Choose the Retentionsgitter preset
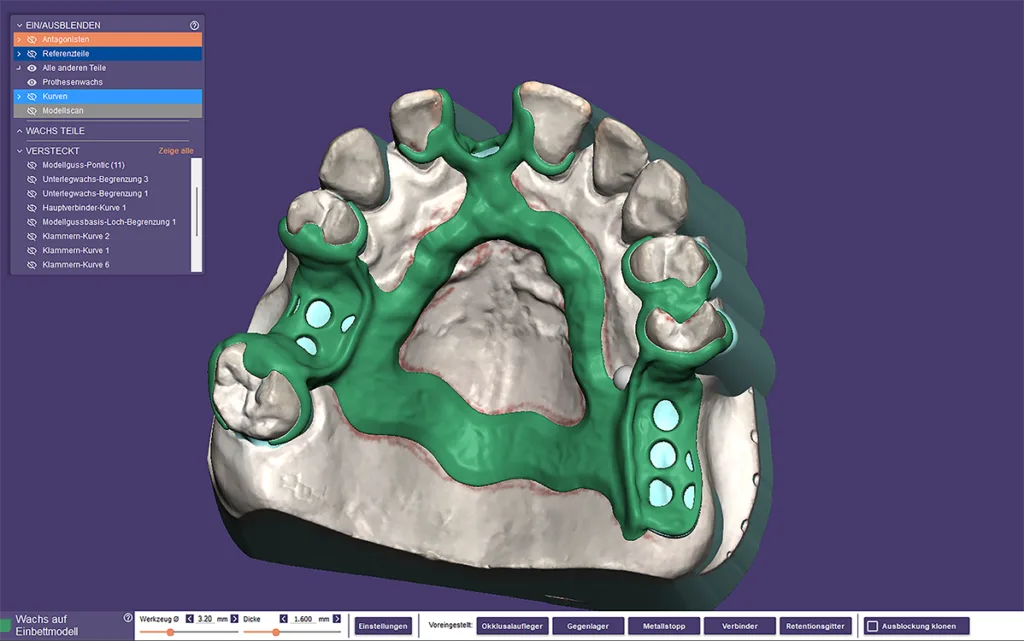1024x641 pixels. point(815,626)
